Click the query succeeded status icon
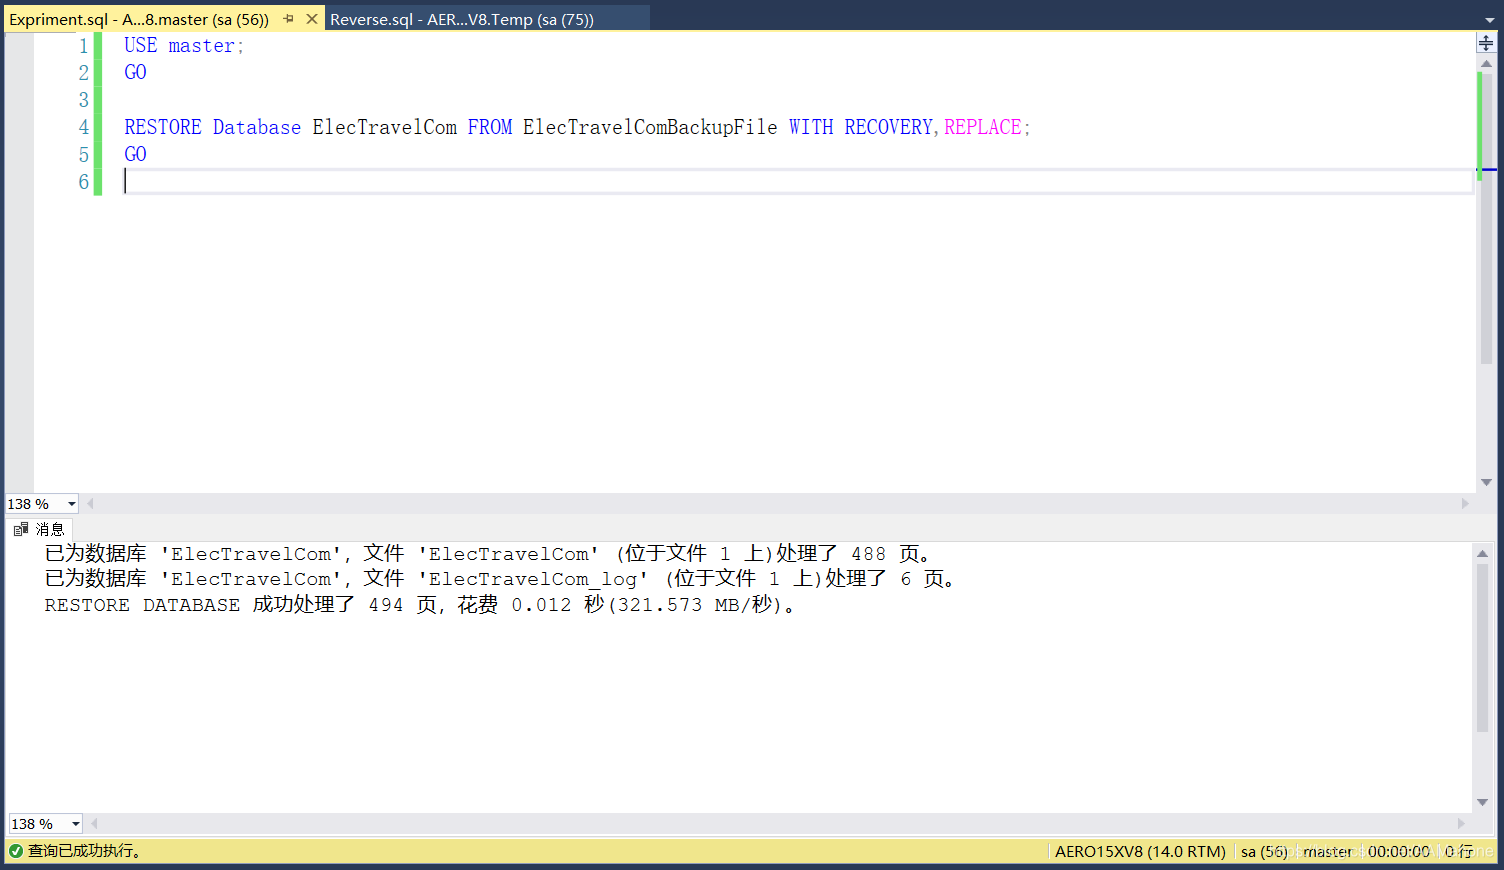Screen dimensions: 1504x870 [x=16, y=851]
